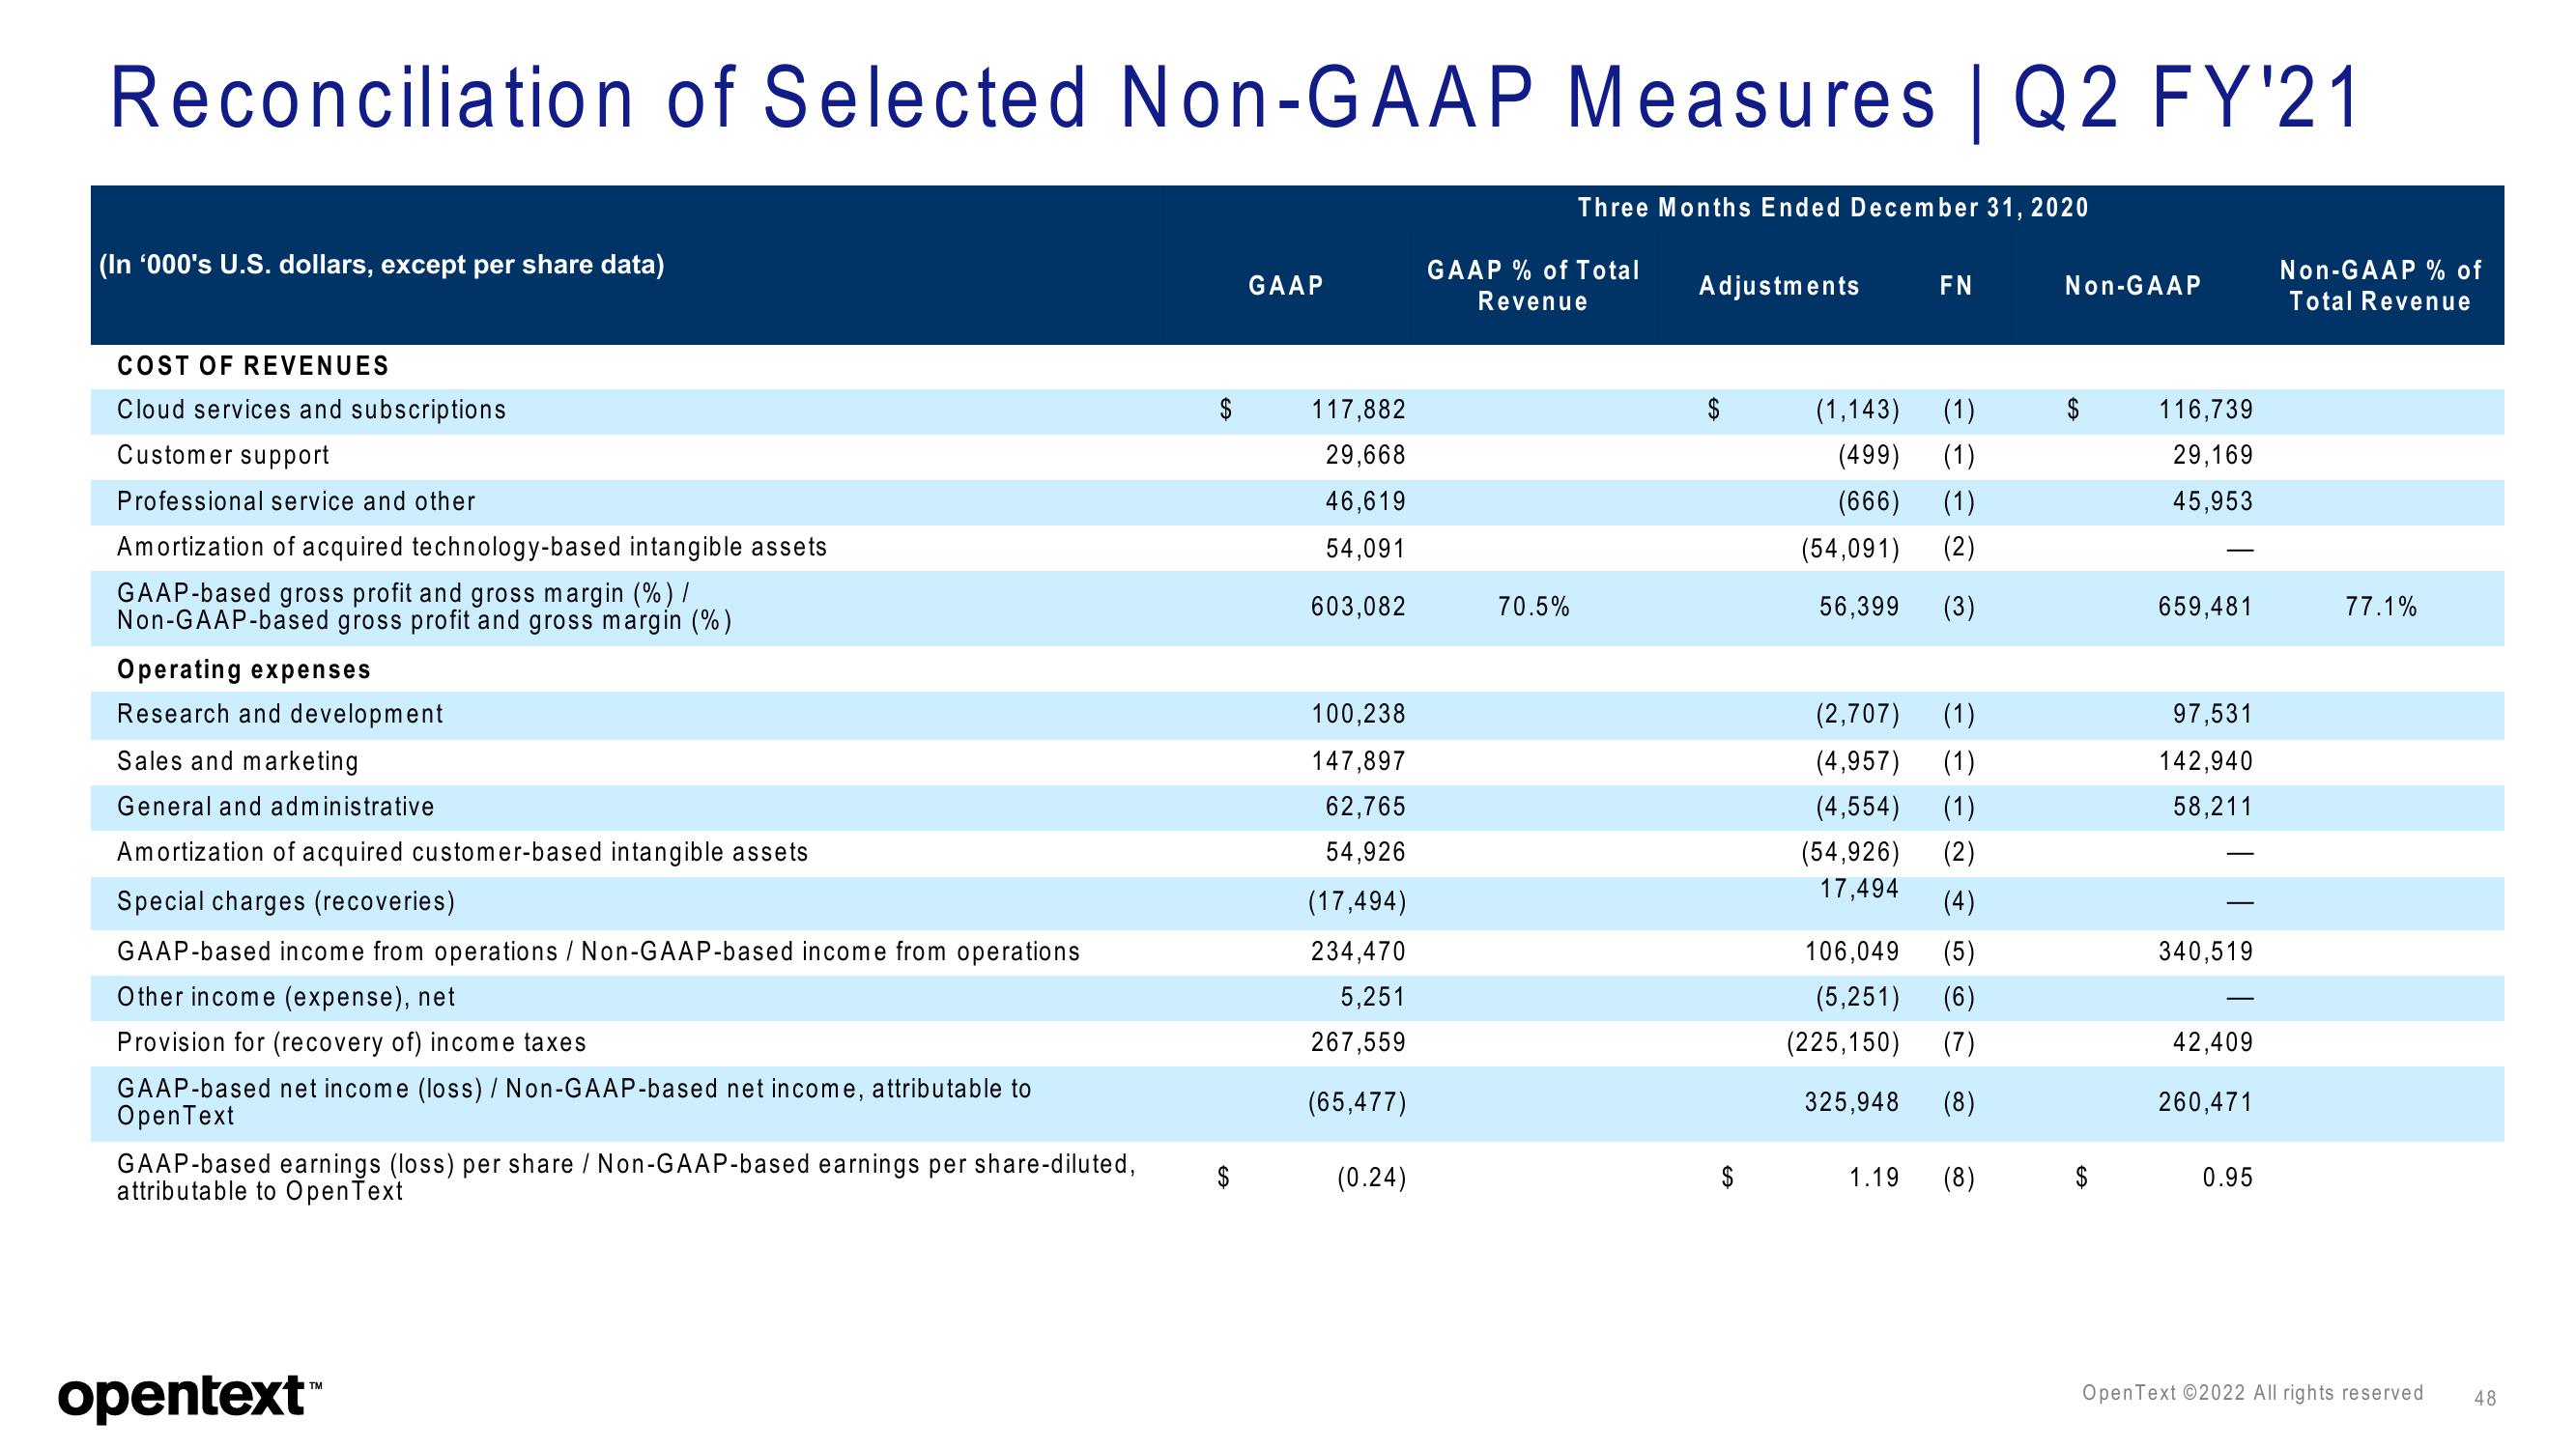
Task: Select 'Amortization of acquired customer-based intangible assets' label
Action: [x=462, y=852]
